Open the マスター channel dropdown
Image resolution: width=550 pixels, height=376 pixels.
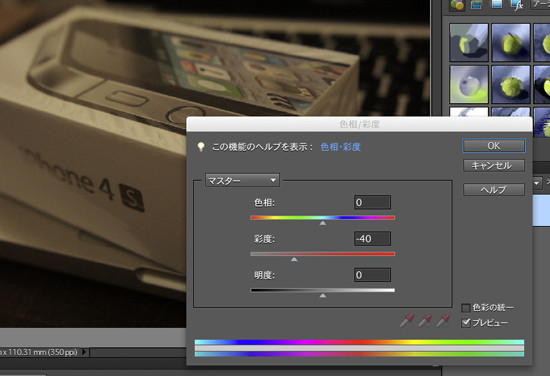(242, 180)
